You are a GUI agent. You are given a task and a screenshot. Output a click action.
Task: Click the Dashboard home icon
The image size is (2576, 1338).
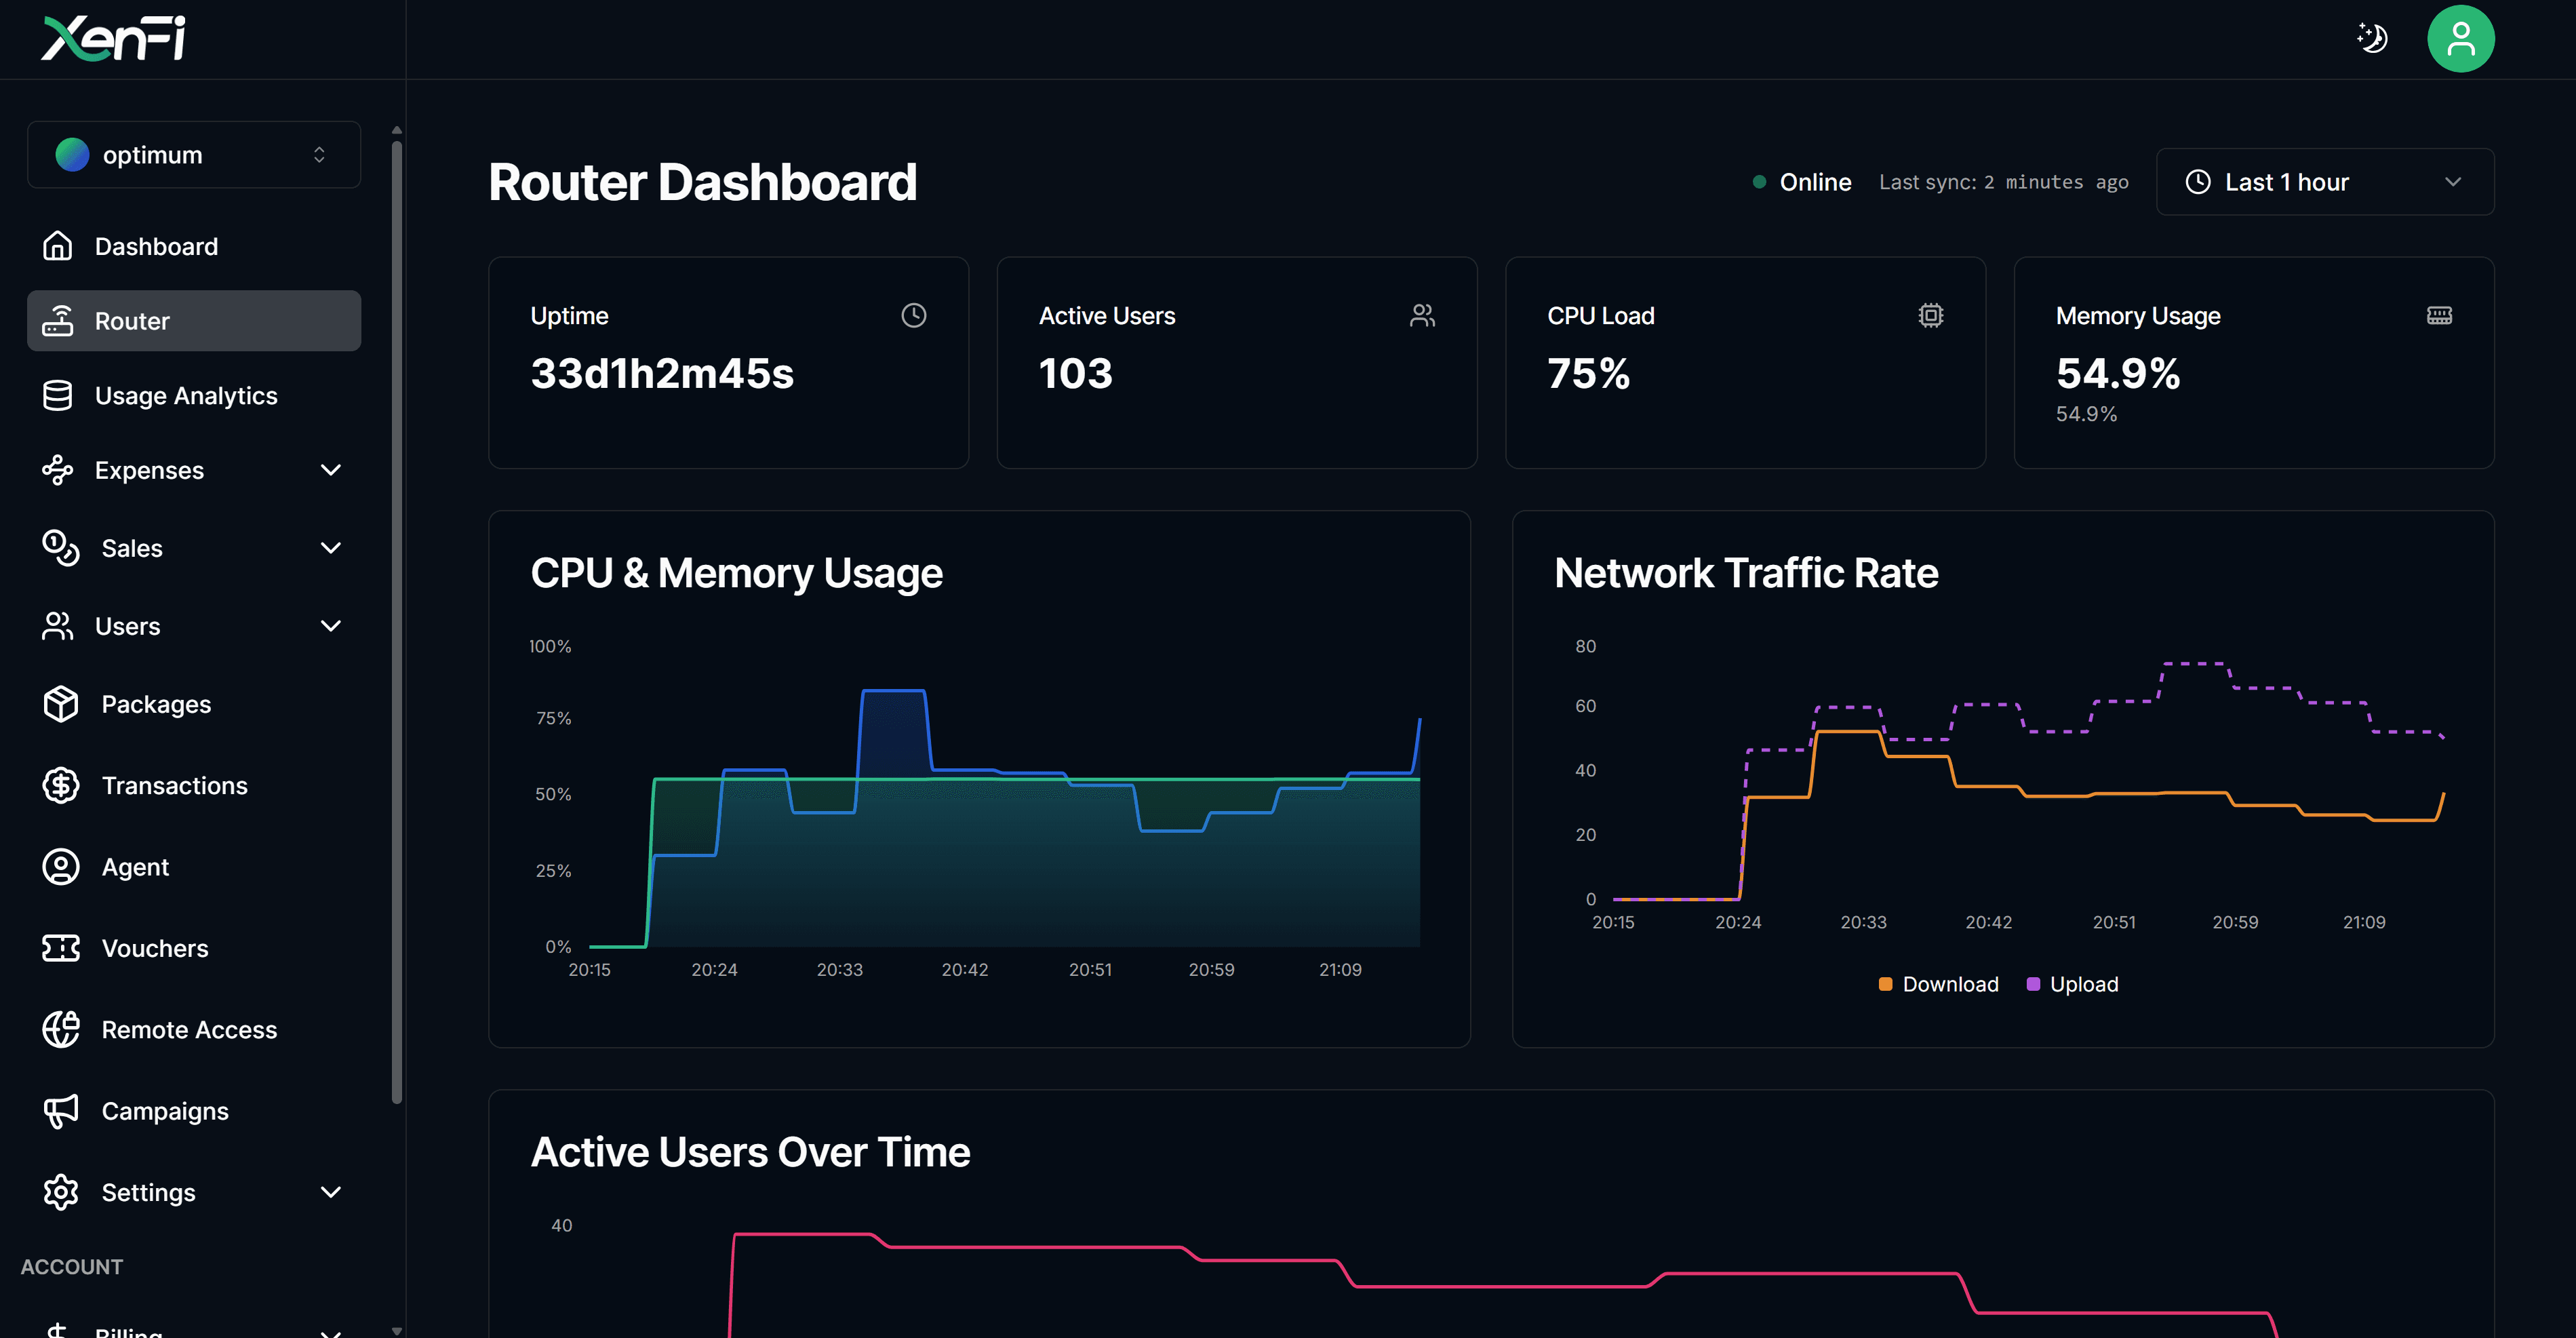tap(58, 246)
